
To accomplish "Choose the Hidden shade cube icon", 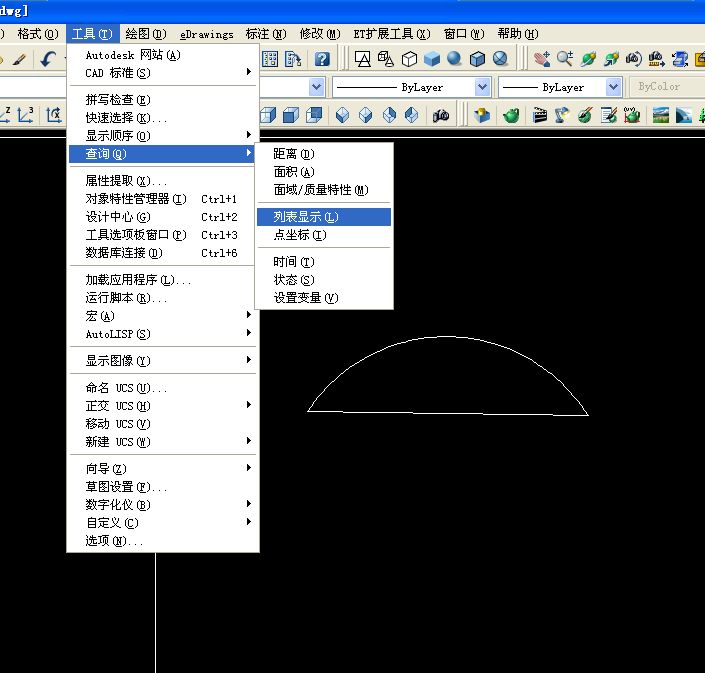I will coord(409,59).
